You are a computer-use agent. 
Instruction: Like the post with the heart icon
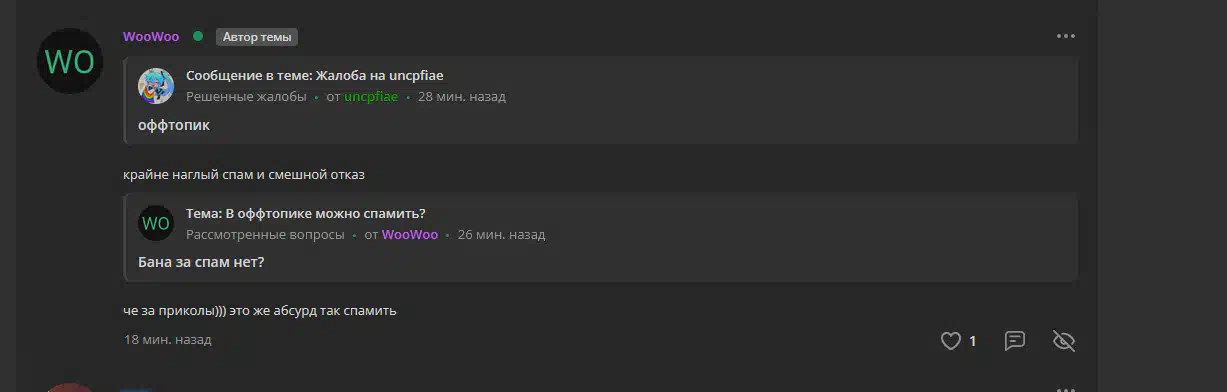click(x=950, y=341)
